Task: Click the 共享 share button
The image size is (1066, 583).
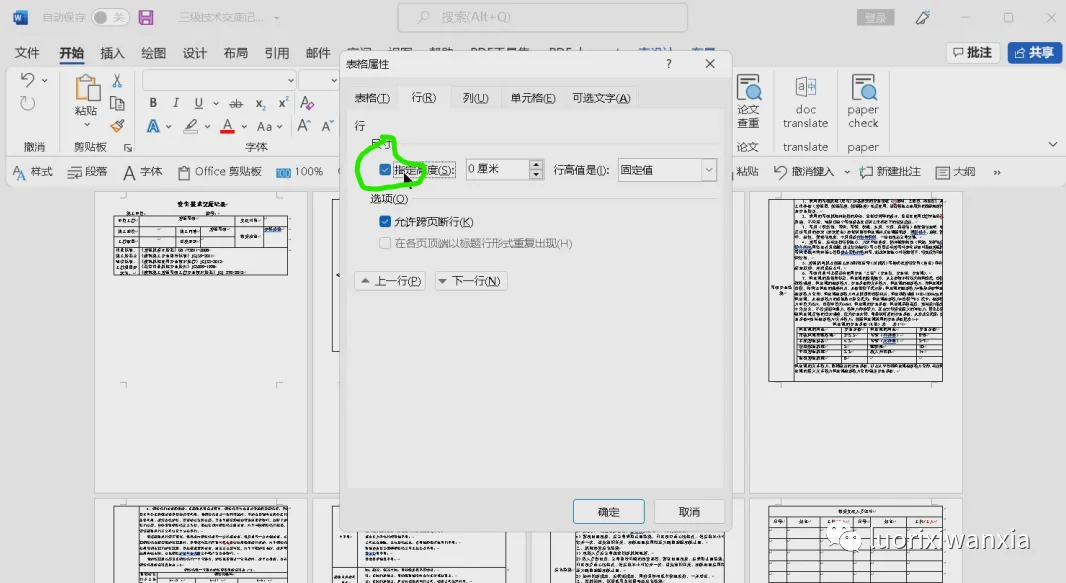Action: (x=1034, y=52)
